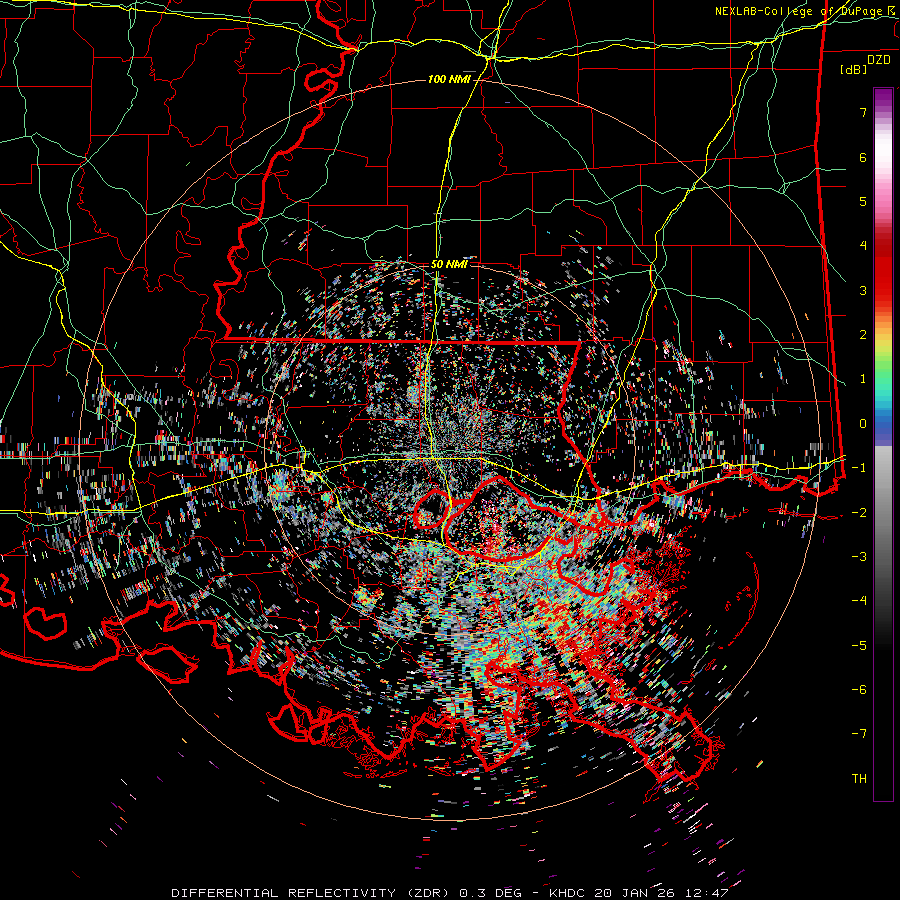Click the -4 value on color scale
The width and height of the screenshot is (900, 900).
[859, 600]
